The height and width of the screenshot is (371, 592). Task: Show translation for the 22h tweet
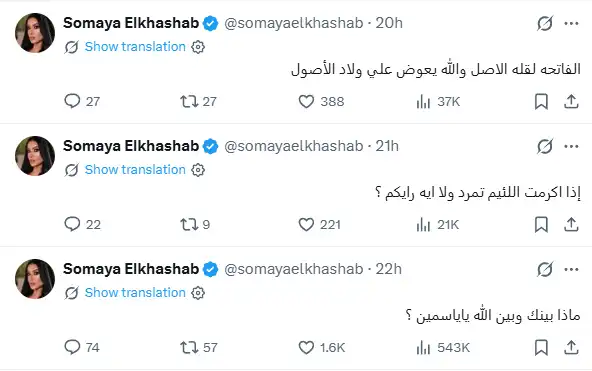(135, 293)
